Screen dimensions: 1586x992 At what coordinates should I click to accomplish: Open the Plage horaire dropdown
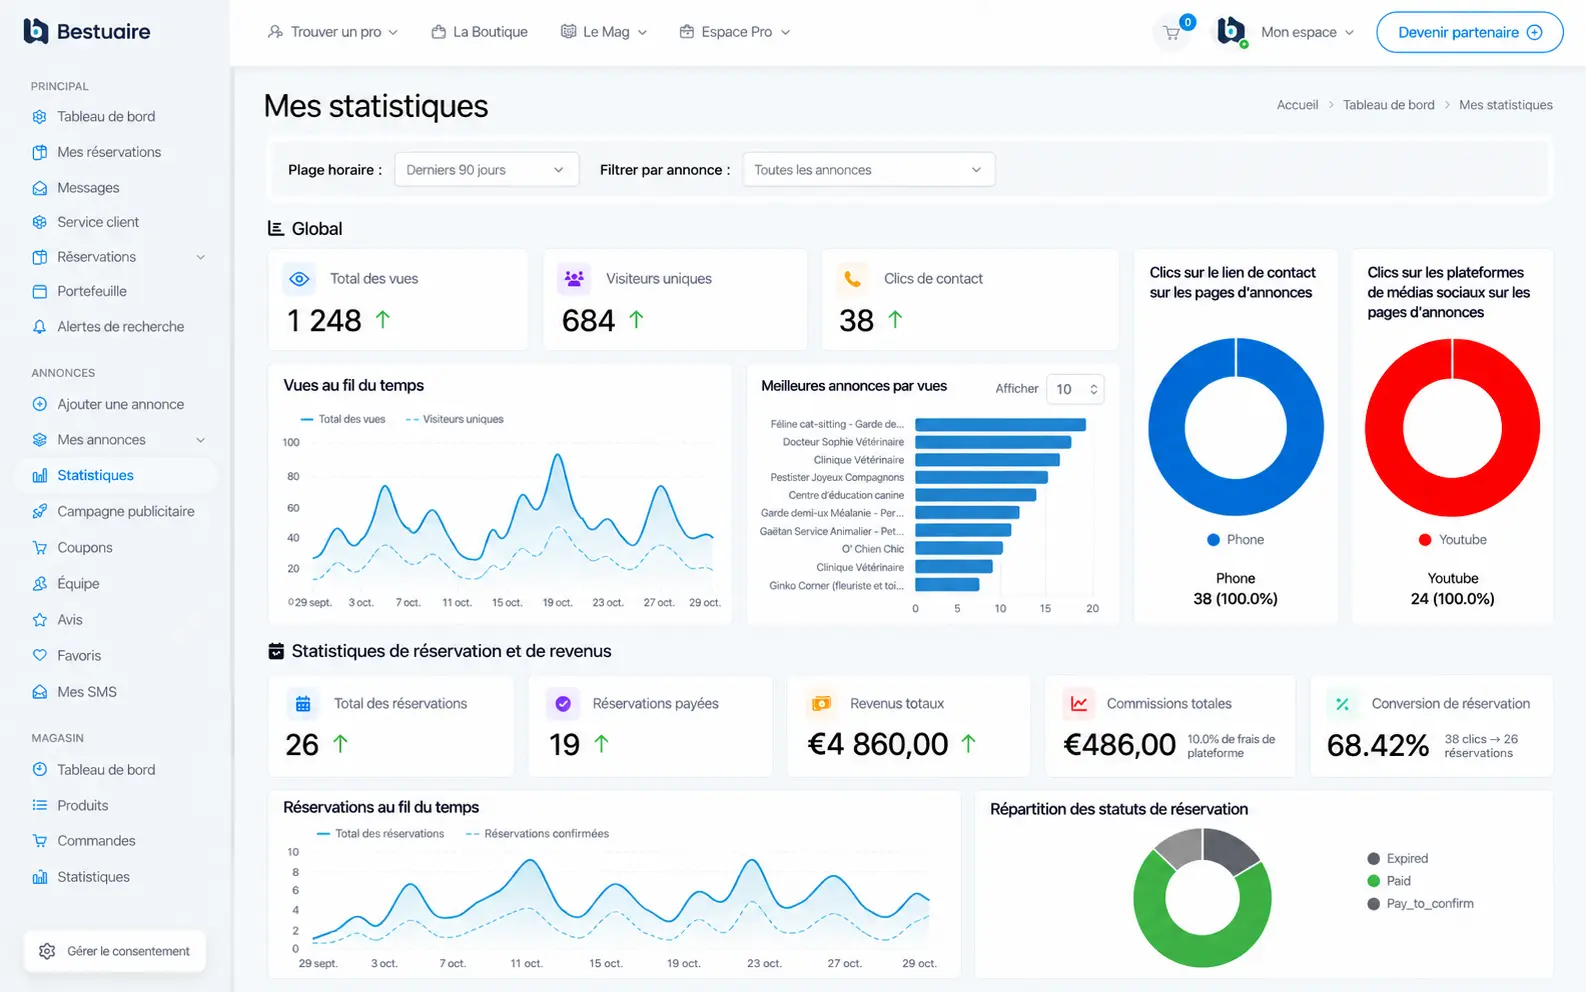pos(487,170)
